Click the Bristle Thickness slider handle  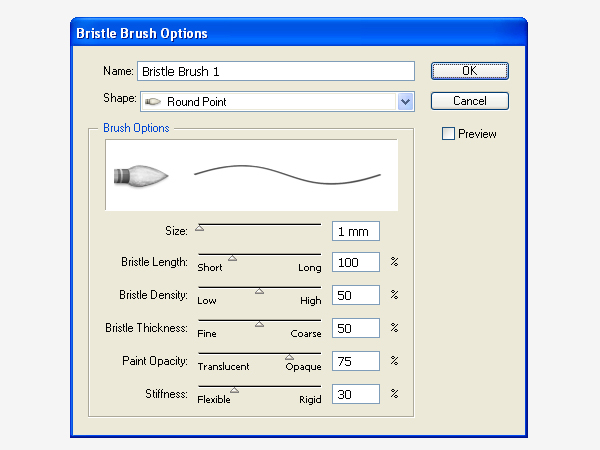coord(259,324)
